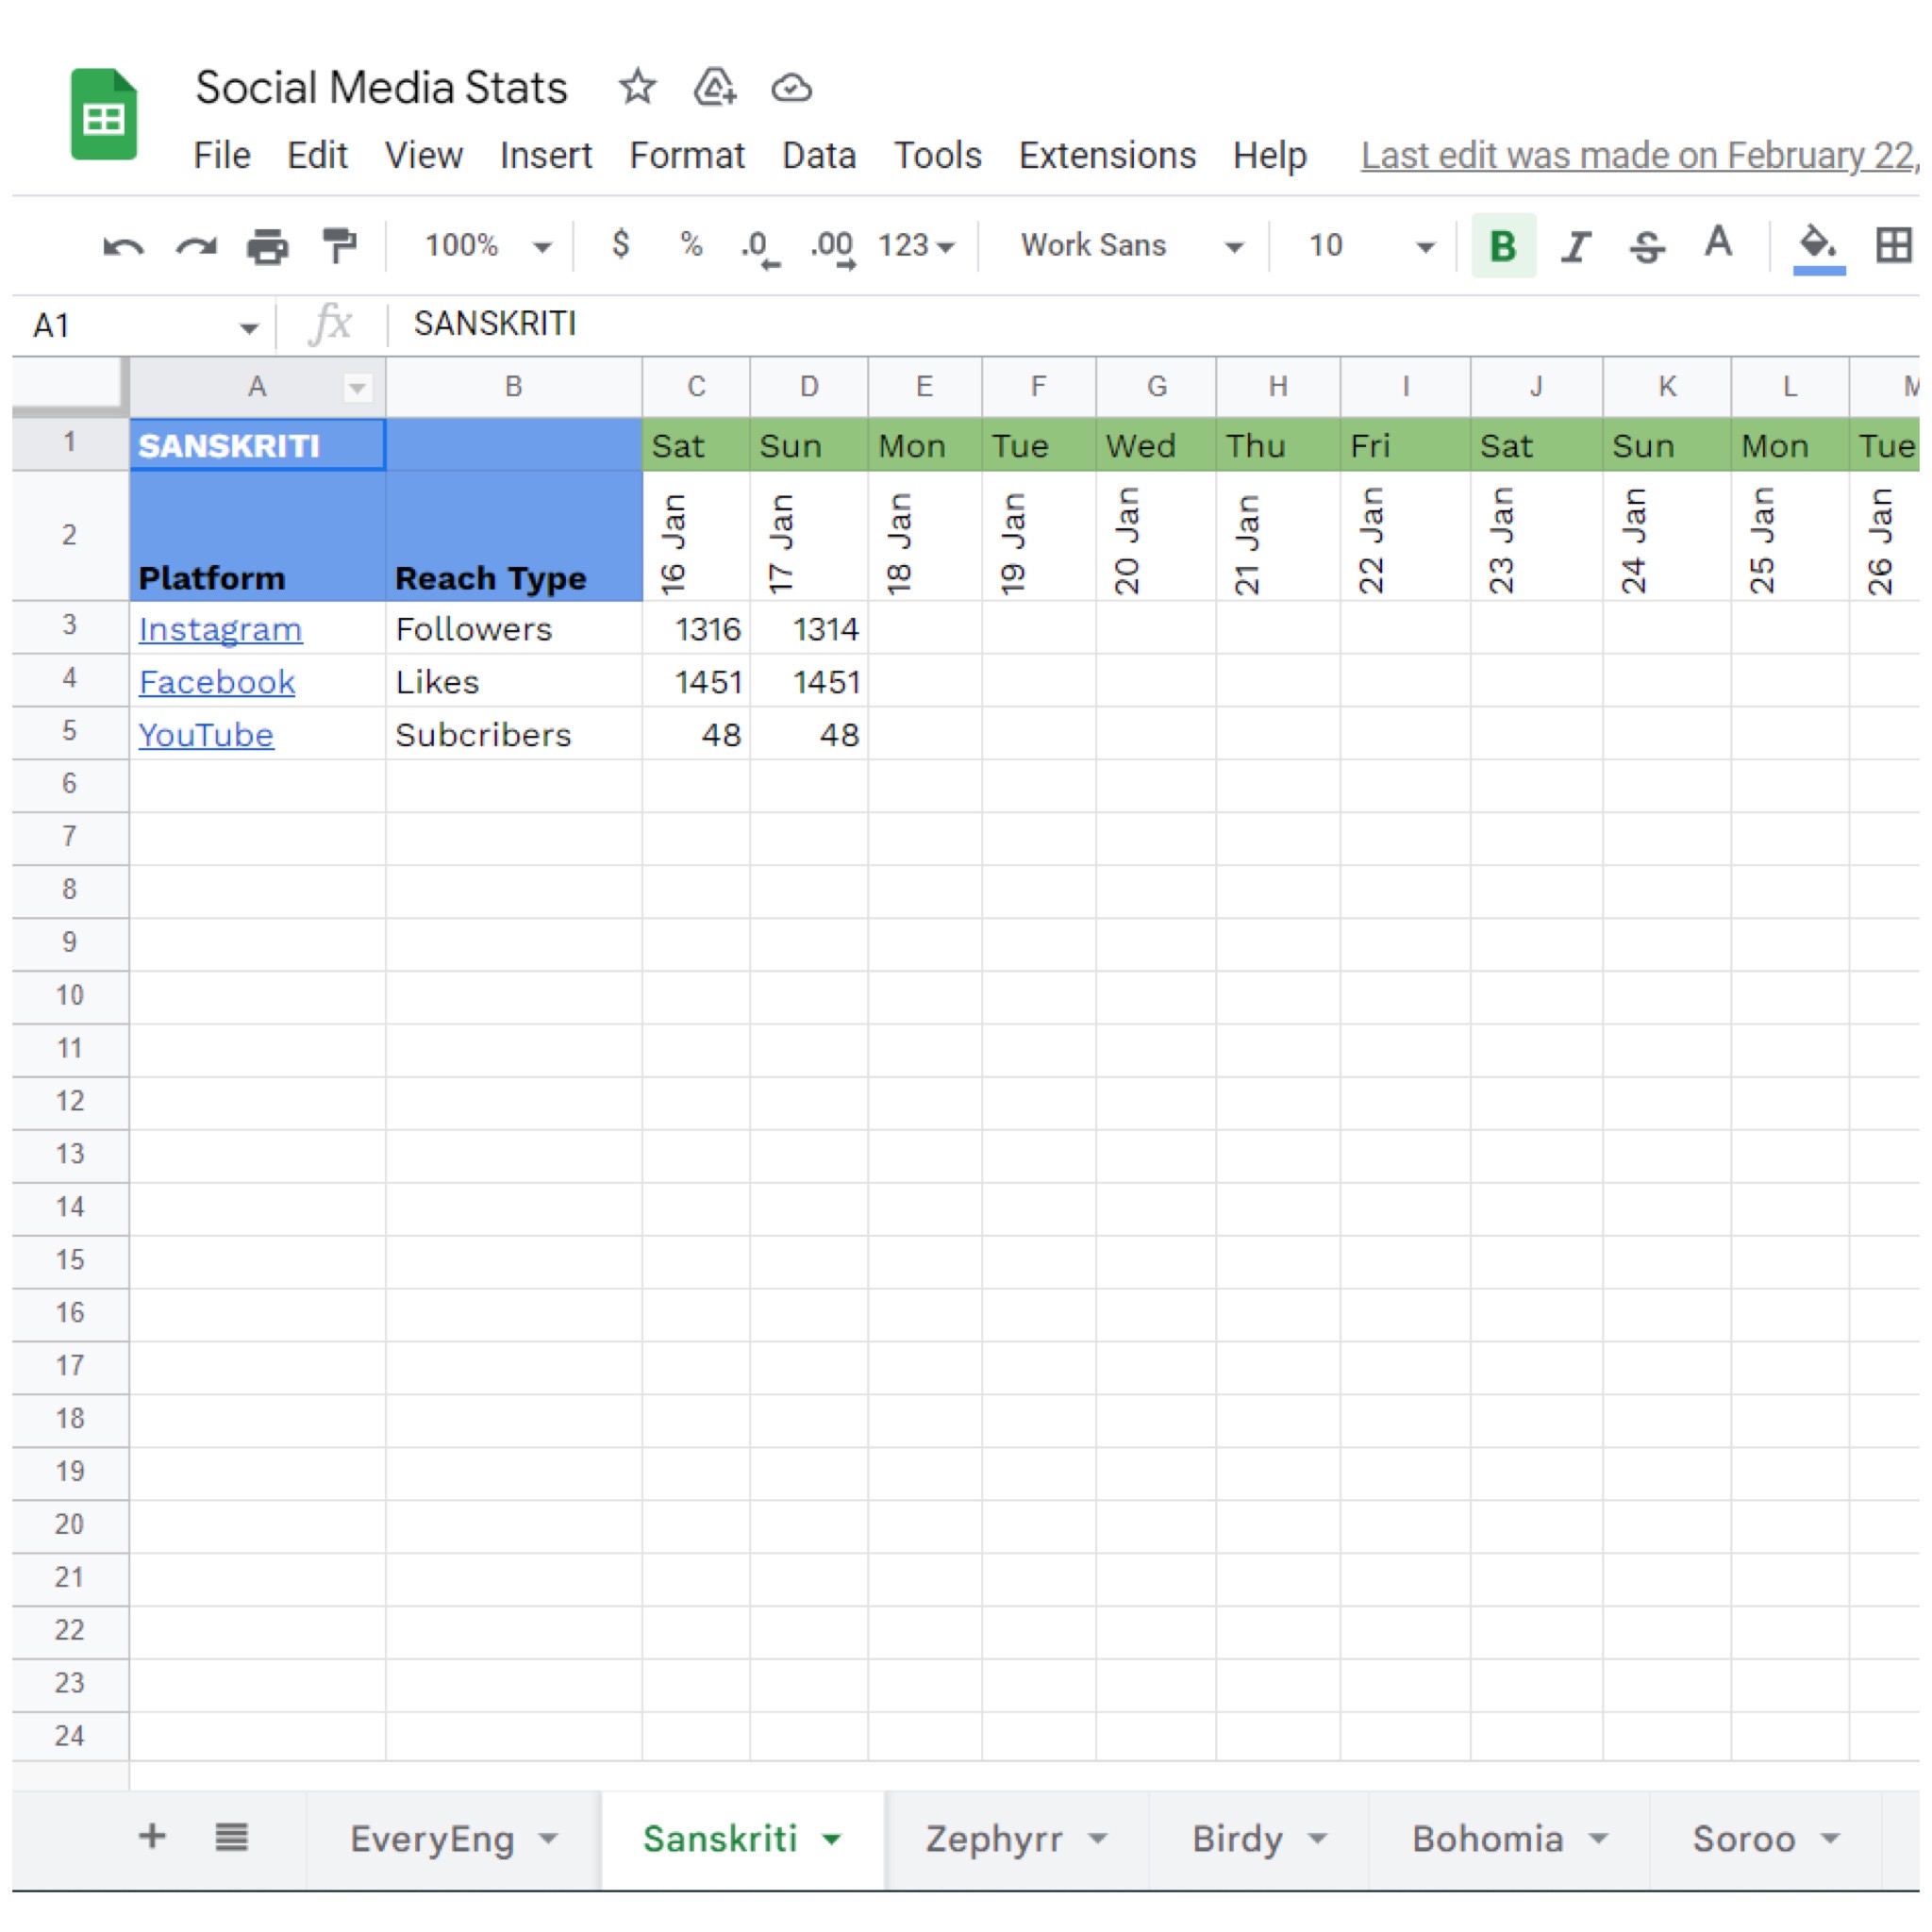The image size is (1932, 1932).
Task: Open the font size 10 dropdown
Action: click(x=1370, y=246)
